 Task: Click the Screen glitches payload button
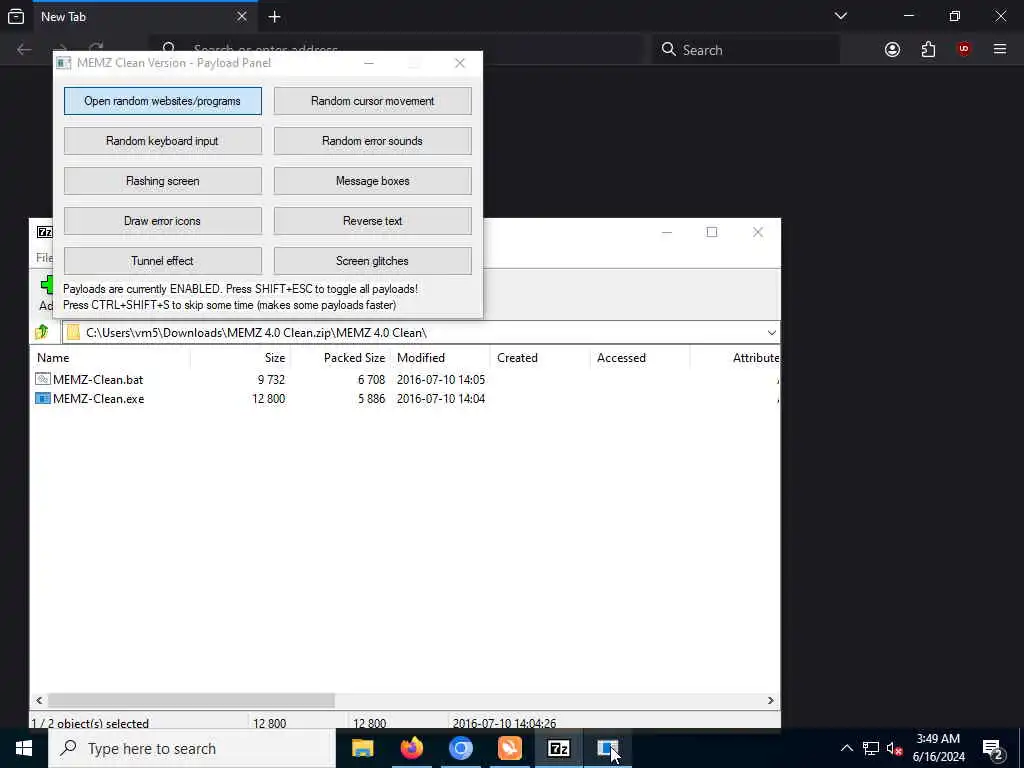click(372, 261)
